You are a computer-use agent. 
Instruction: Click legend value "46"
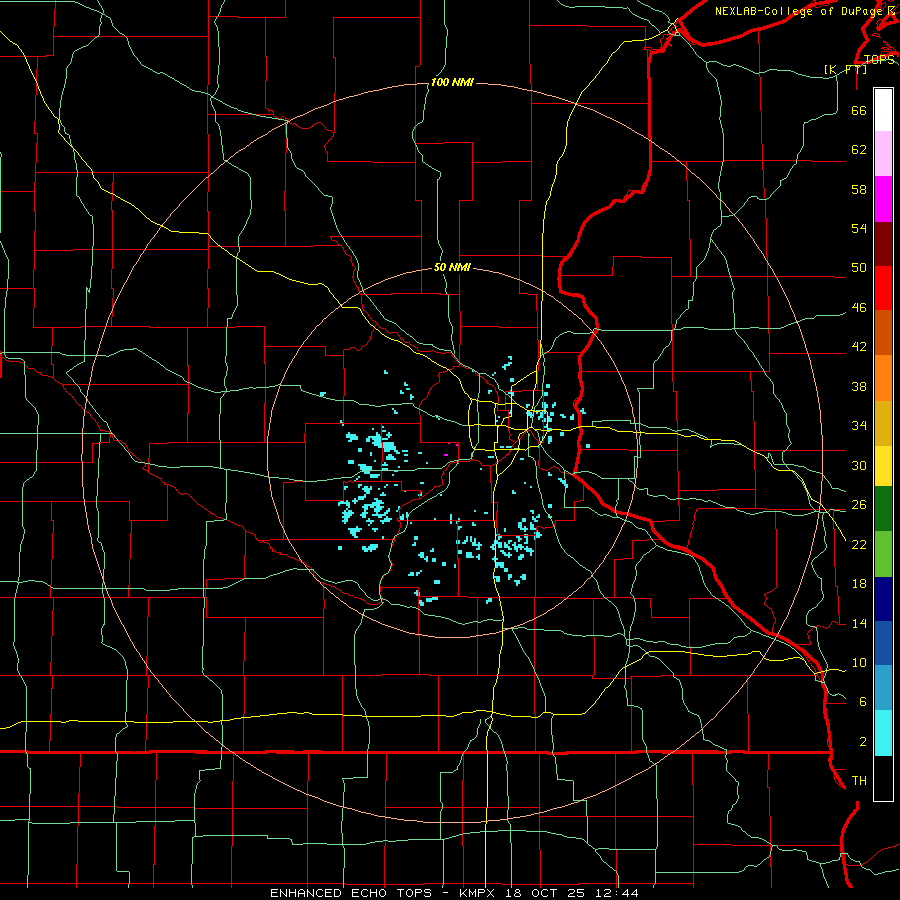pyautogui.click(x=859, y=308)
